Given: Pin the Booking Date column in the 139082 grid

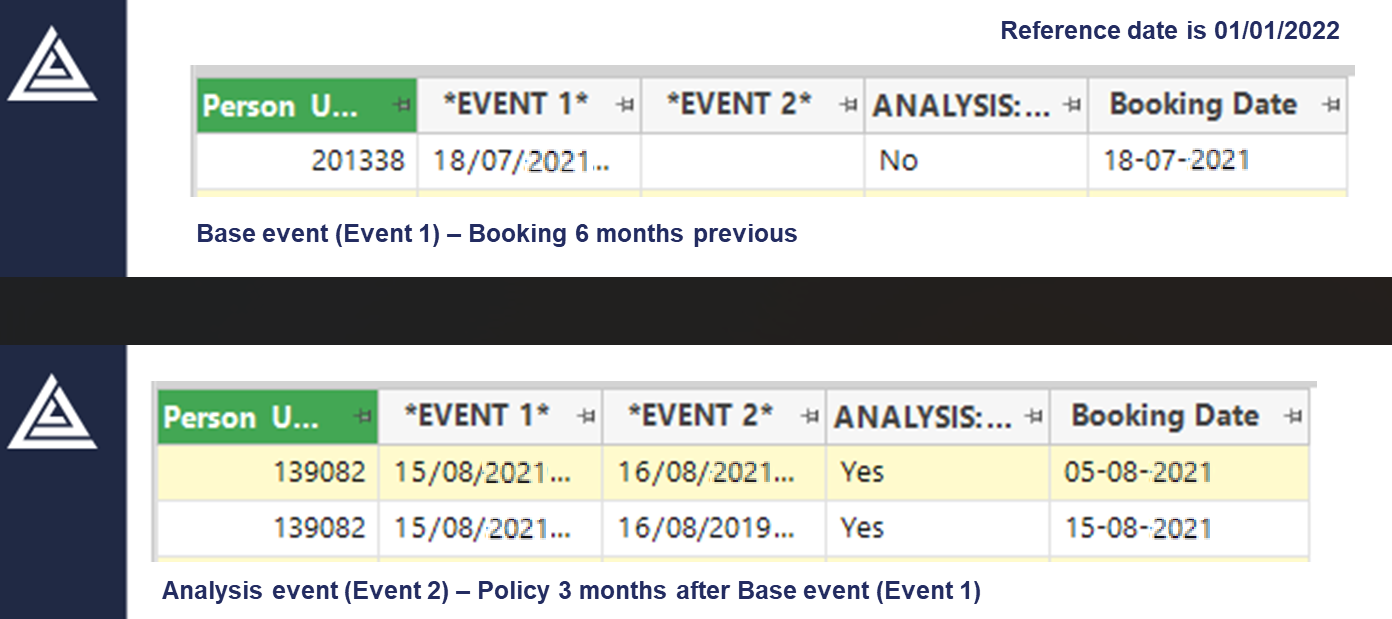Looking at the screenshot, I should (x=1293, y=416).
